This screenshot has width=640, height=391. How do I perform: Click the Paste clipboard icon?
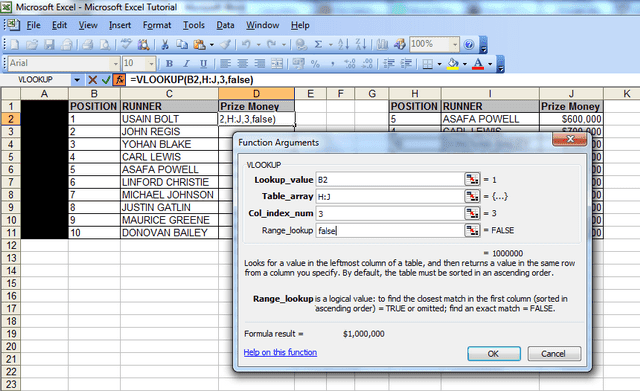pos(199,44)
